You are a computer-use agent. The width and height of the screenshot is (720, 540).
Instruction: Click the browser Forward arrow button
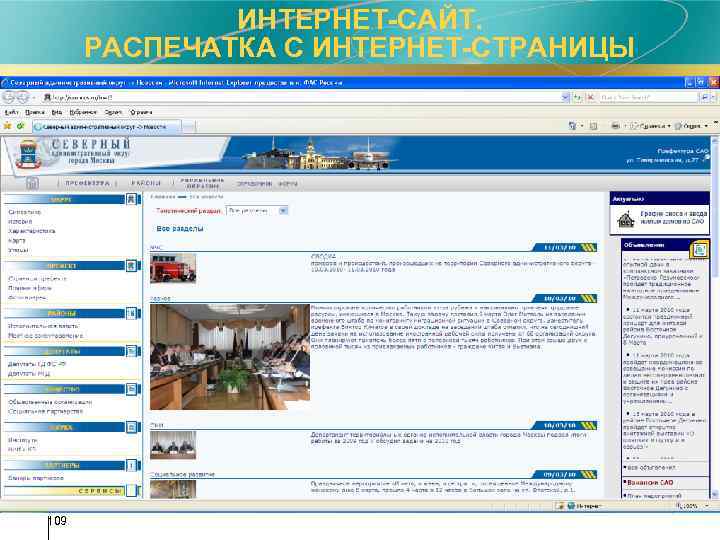(23, 97)
